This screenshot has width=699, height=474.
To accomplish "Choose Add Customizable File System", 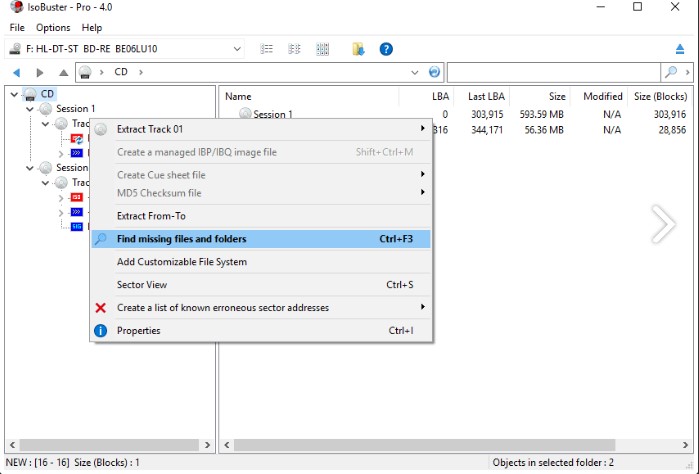I will tap(261, 262).
